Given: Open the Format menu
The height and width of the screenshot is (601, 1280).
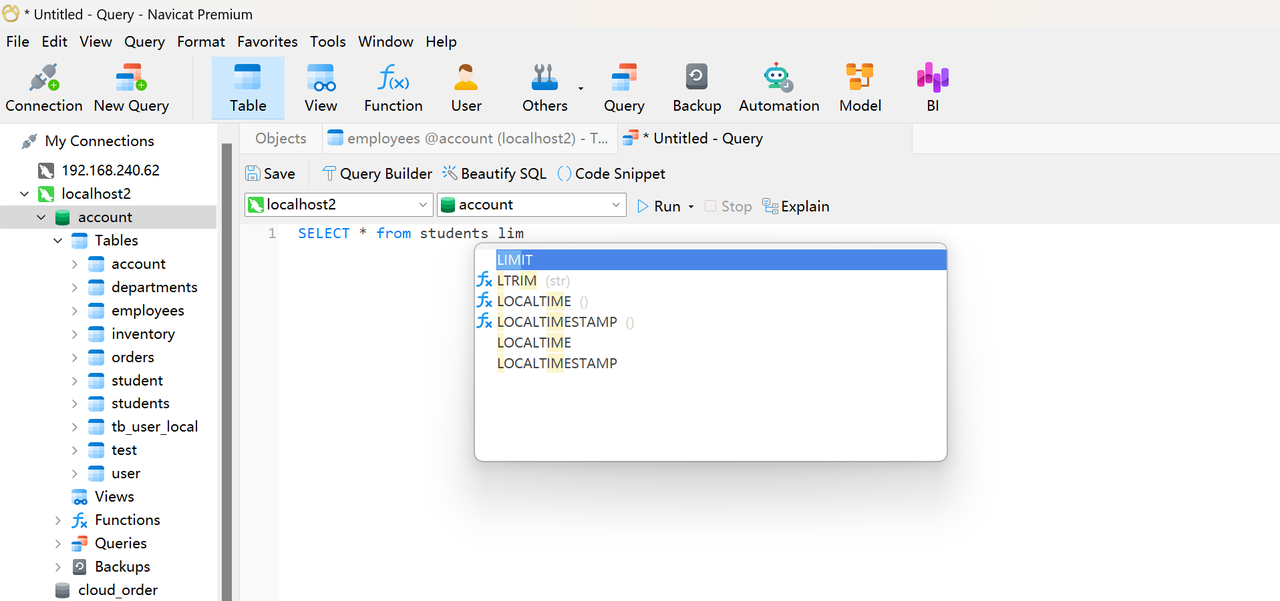Looking at the screenshot, I should tap(201, 41).
